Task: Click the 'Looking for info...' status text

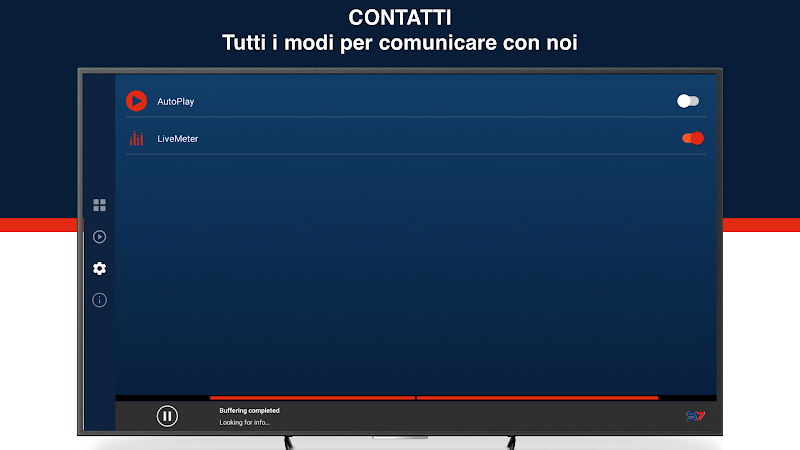Action: click(x=244, y=422)
